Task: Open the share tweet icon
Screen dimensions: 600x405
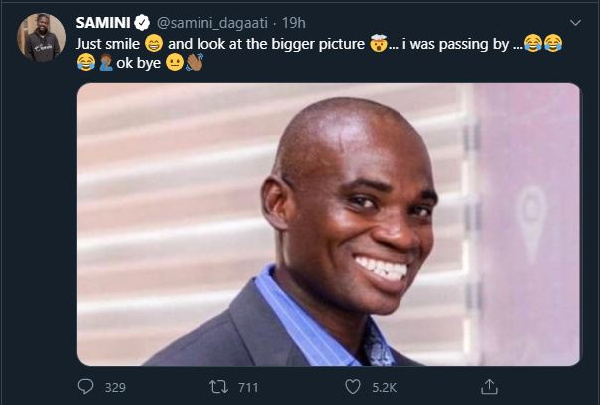Action: click(489, 385)
